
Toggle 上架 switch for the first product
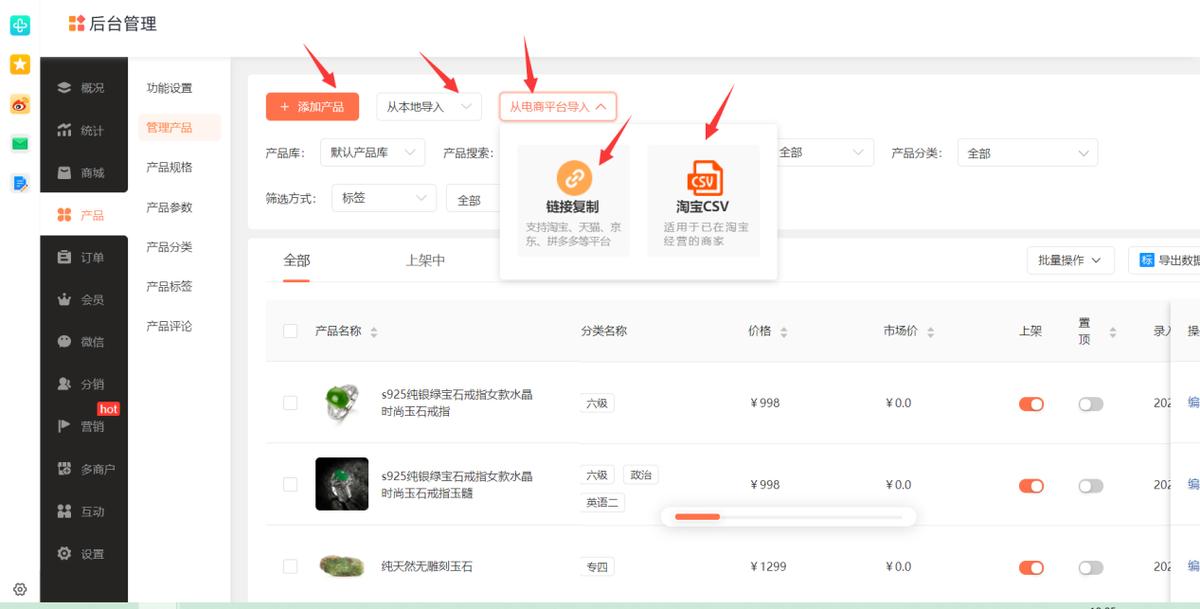pyautogui.click(x=1031, y=403)
